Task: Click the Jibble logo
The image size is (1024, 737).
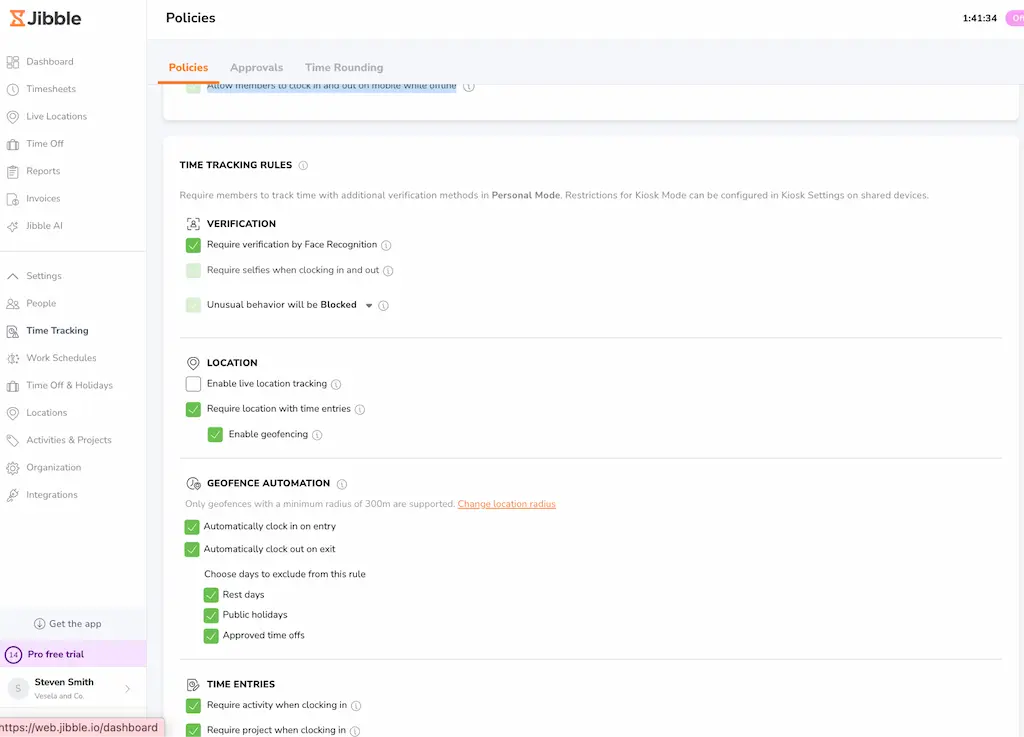Action: tap(46, 18)
